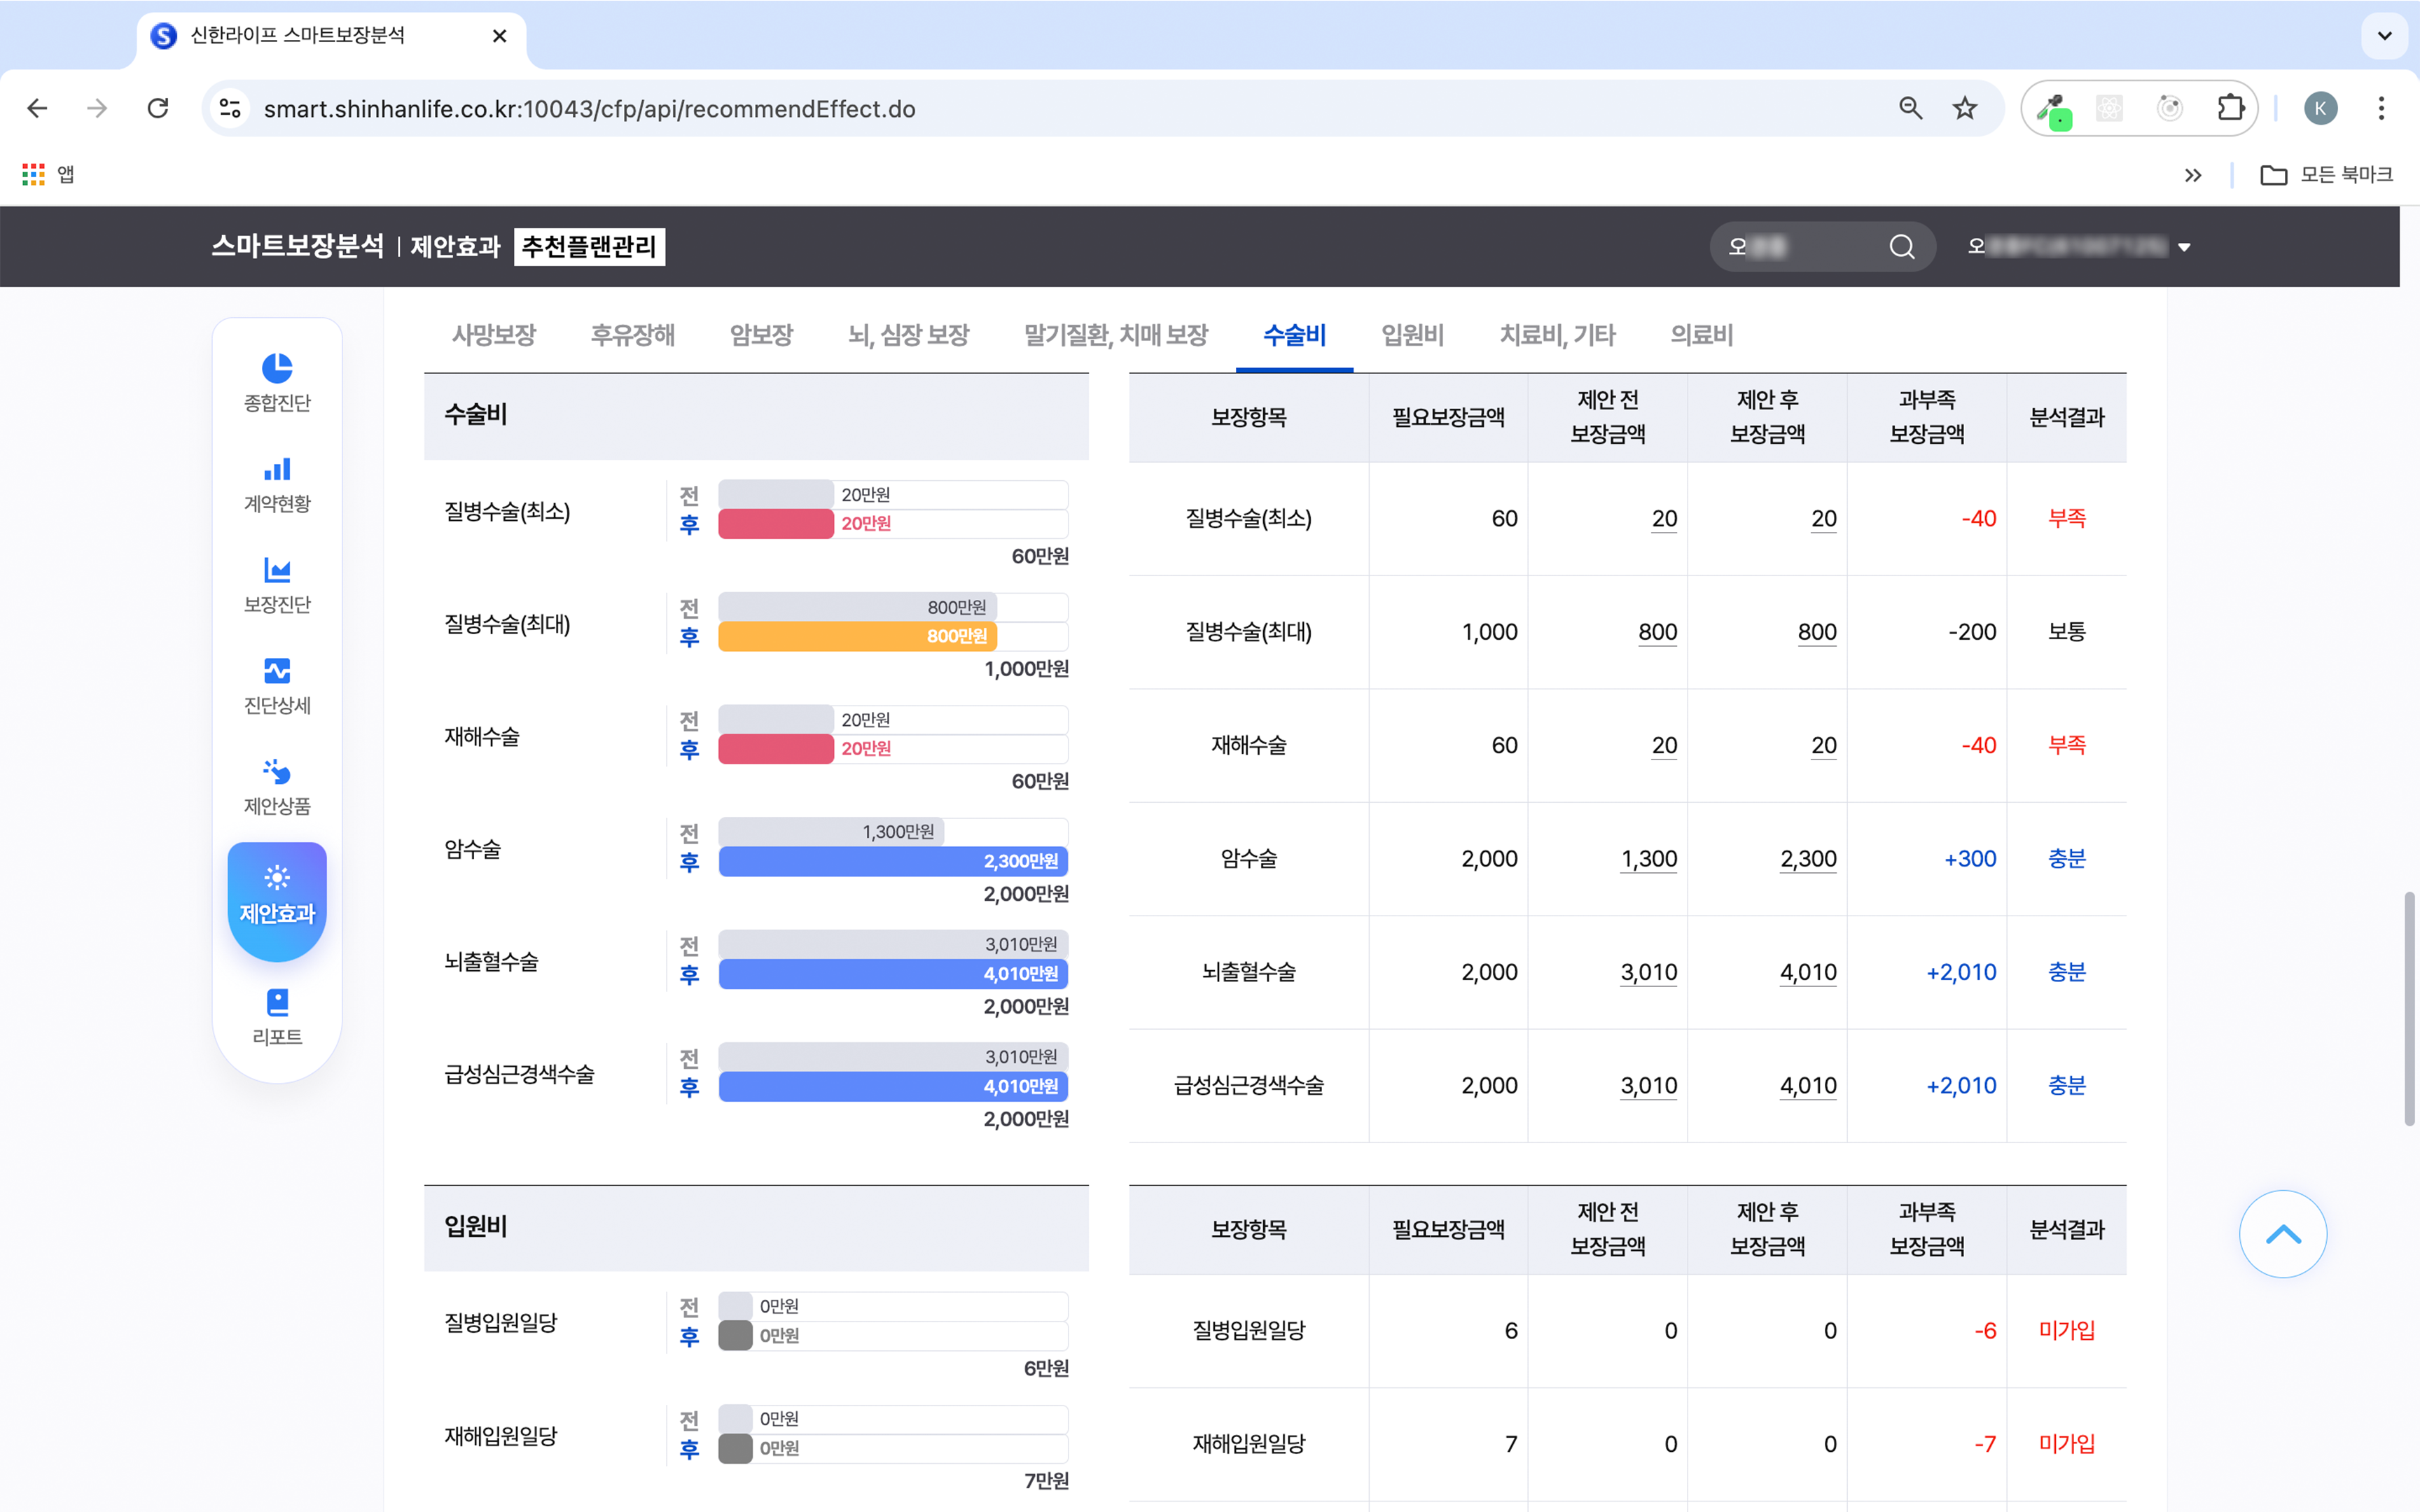The width and height of the screenshot is (2420, 1512).
Task: Bookmark page with star icon
Action: pyautogui.click(x=1964, y=108)
